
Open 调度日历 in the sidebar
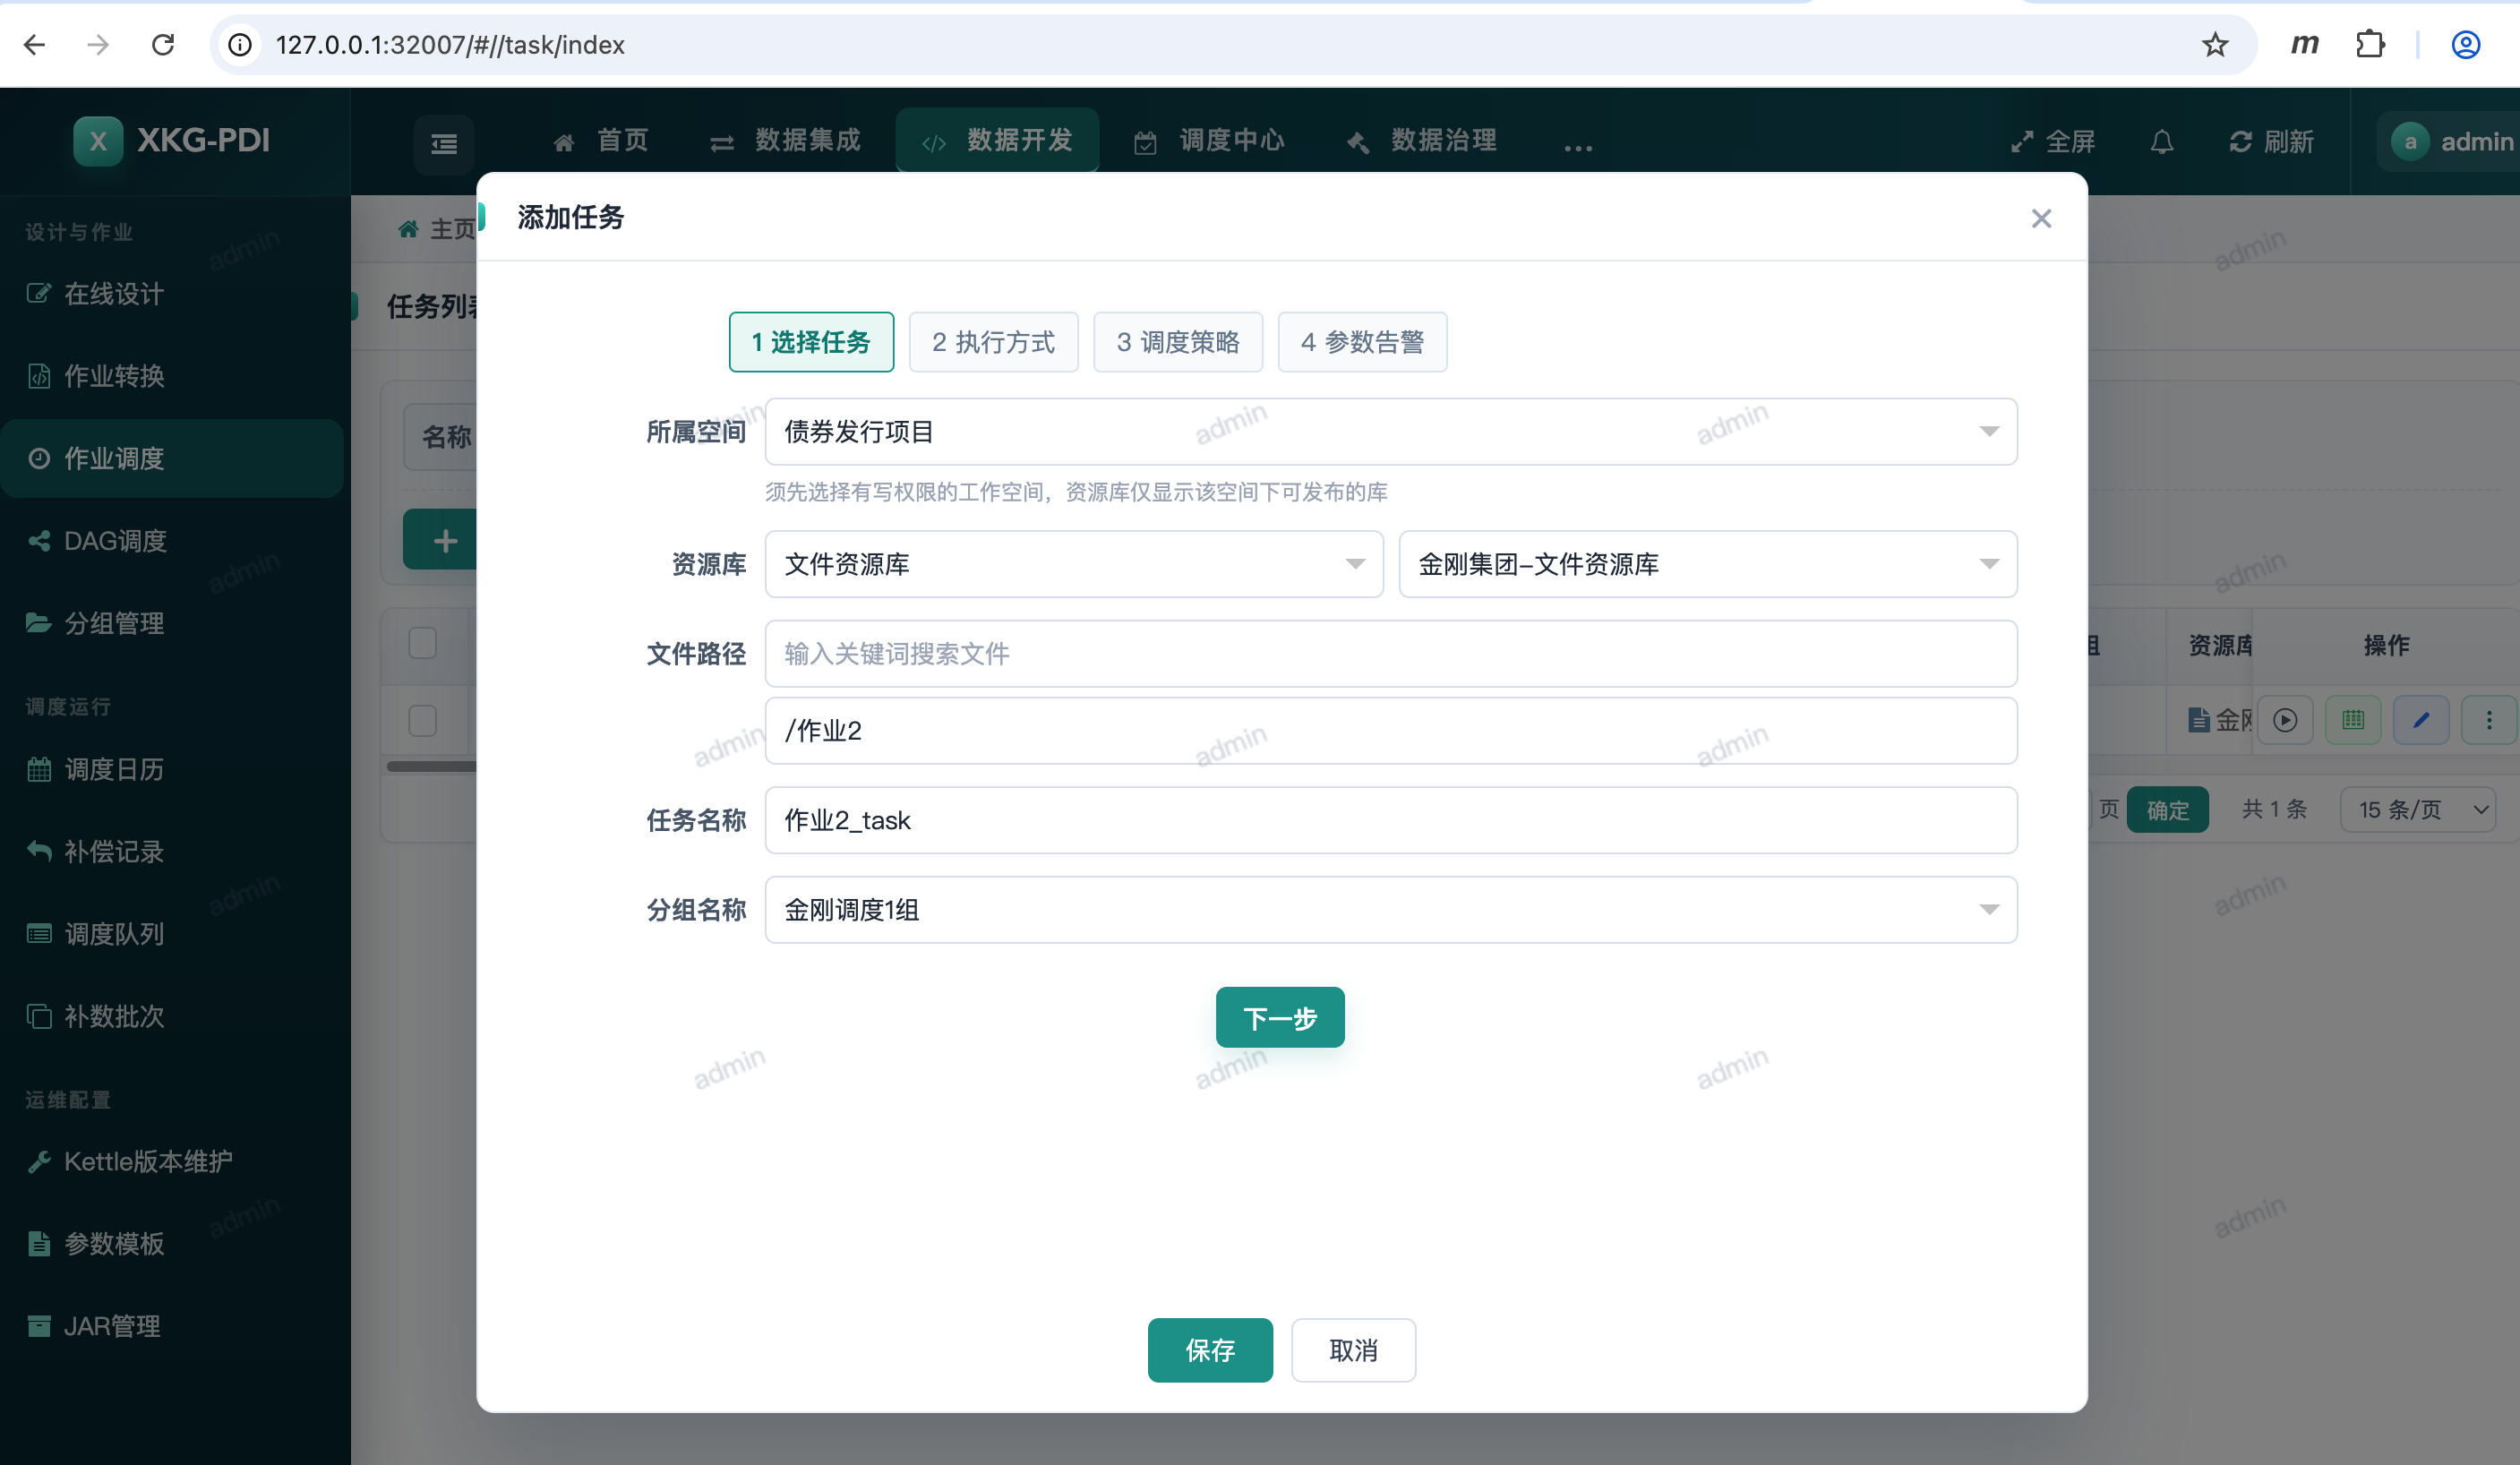click(172, 769)
